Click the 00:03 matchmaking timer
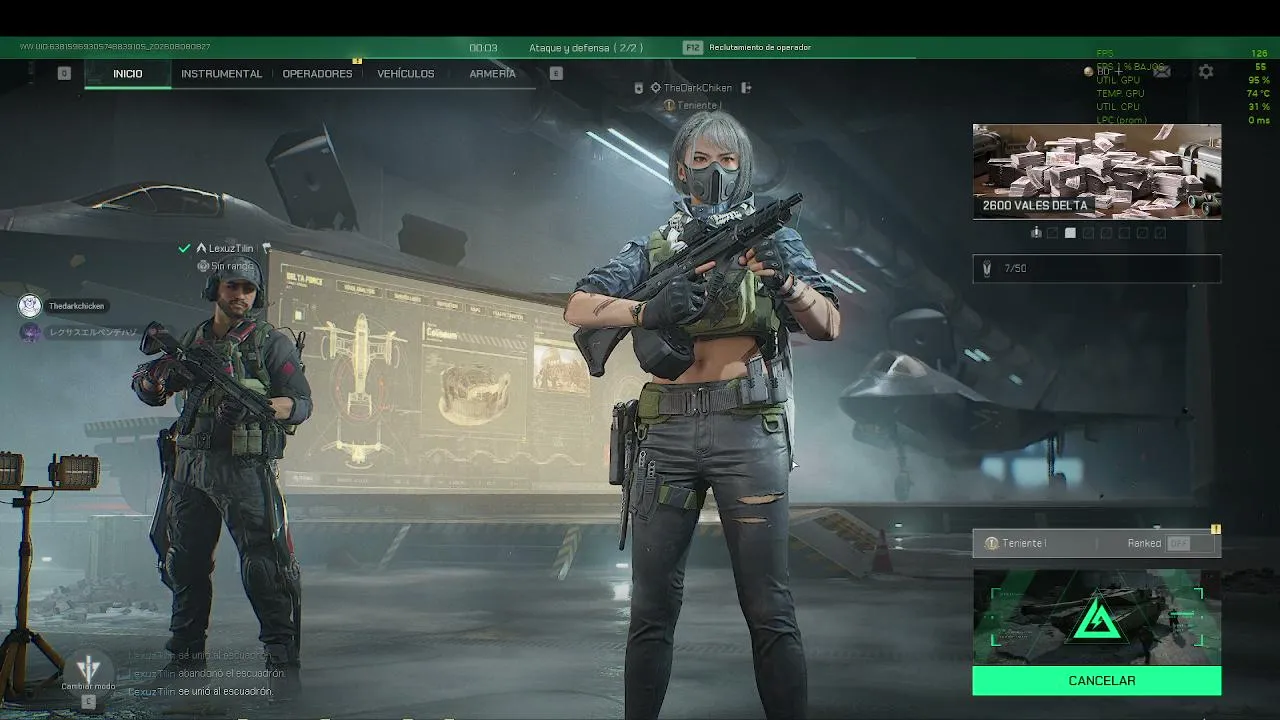The width and height of the screenshot is (1280, 720). [483, 47]
